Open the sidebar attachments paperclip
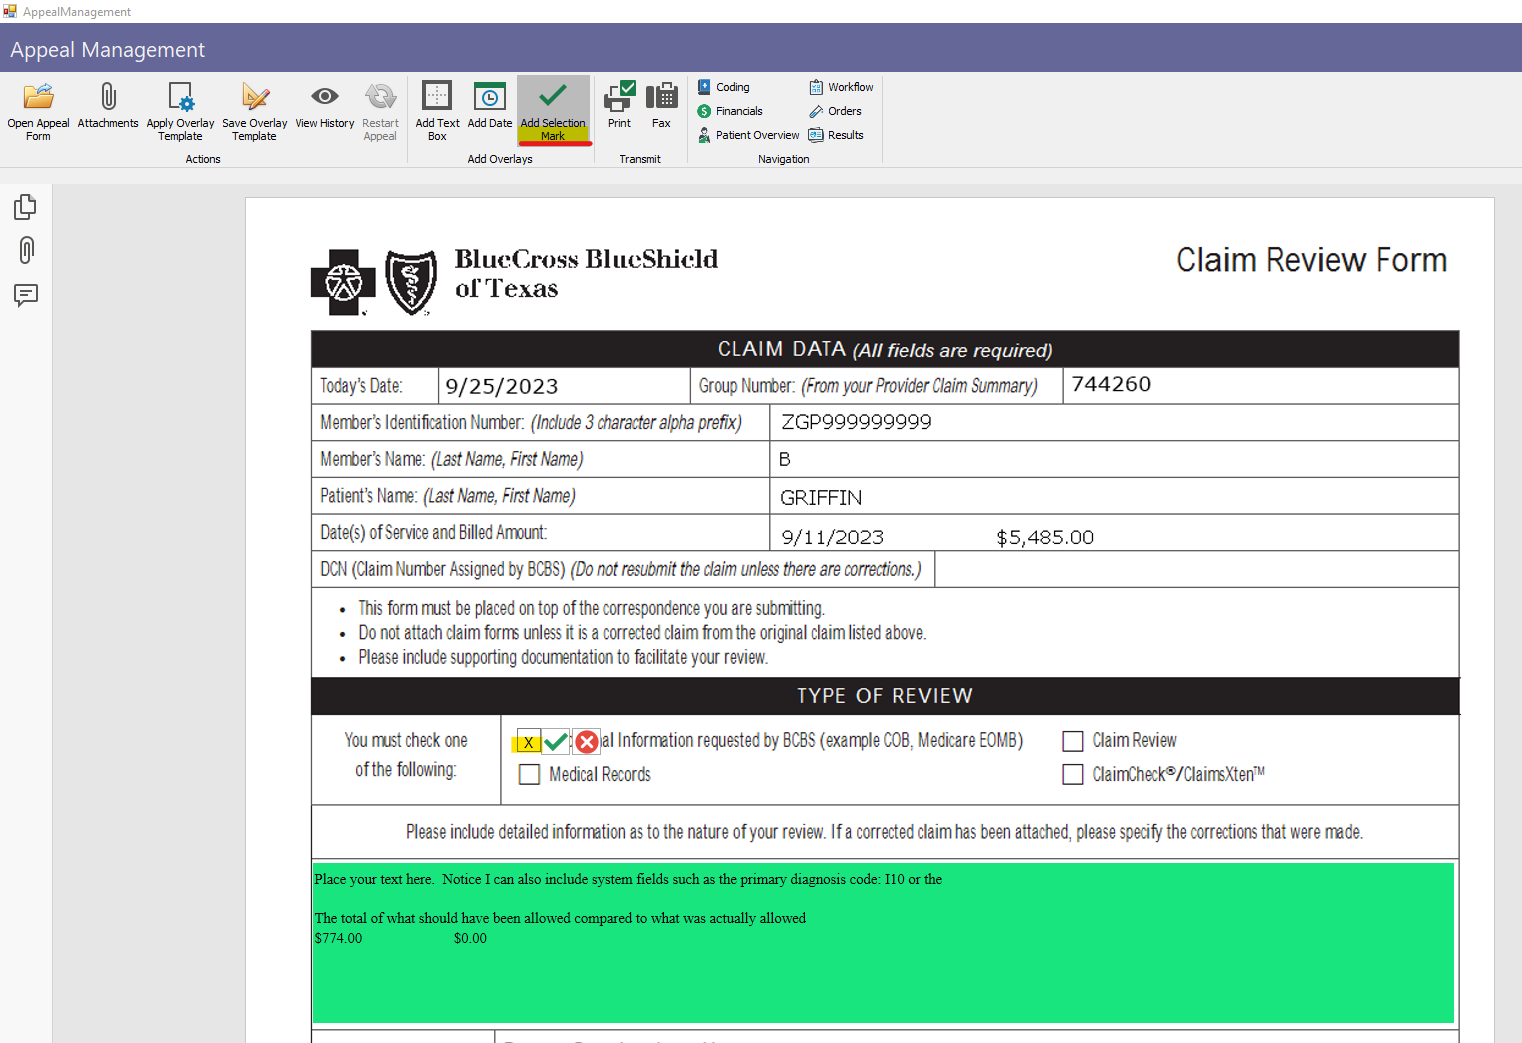Screen dimensions: 1522x1043 [x=26, y=250]
